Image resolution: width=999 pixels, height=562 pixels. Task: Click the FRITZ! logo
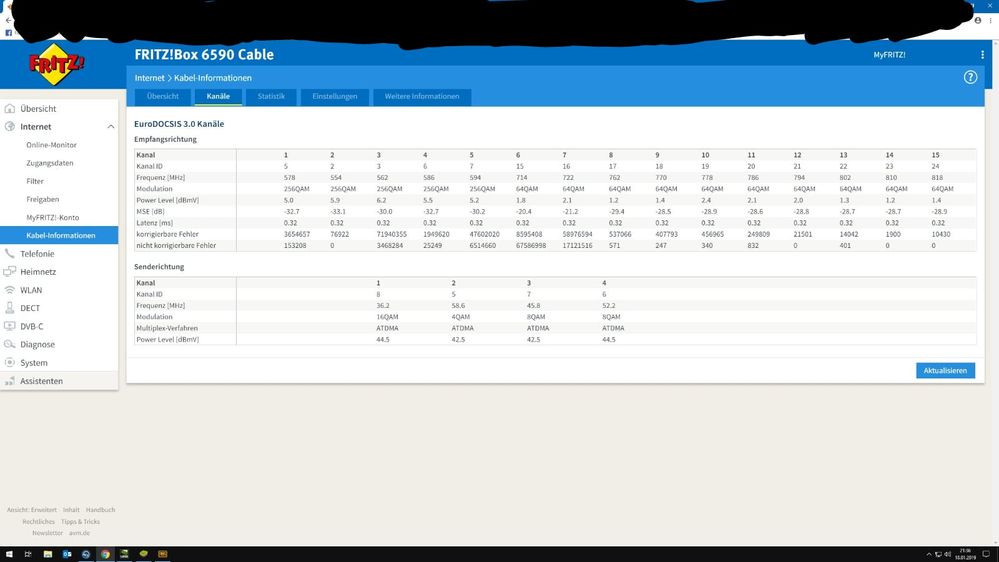click(57, 64)
